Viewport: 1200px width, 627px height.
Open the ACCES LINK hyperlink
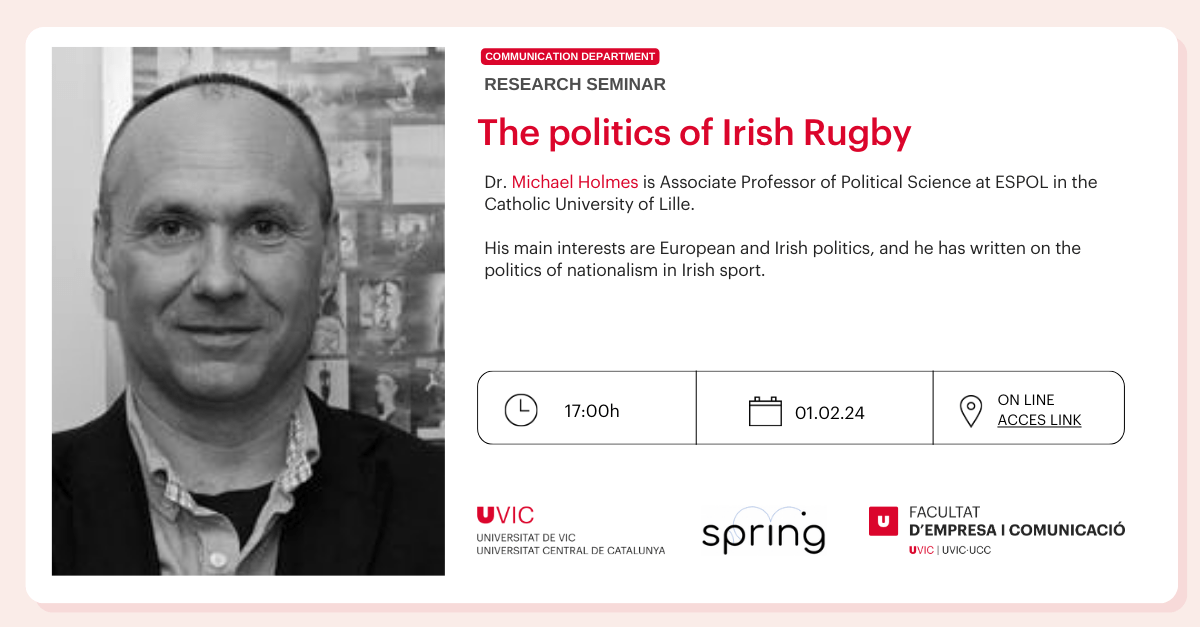pyautogui.click(x=1039, y=420)
